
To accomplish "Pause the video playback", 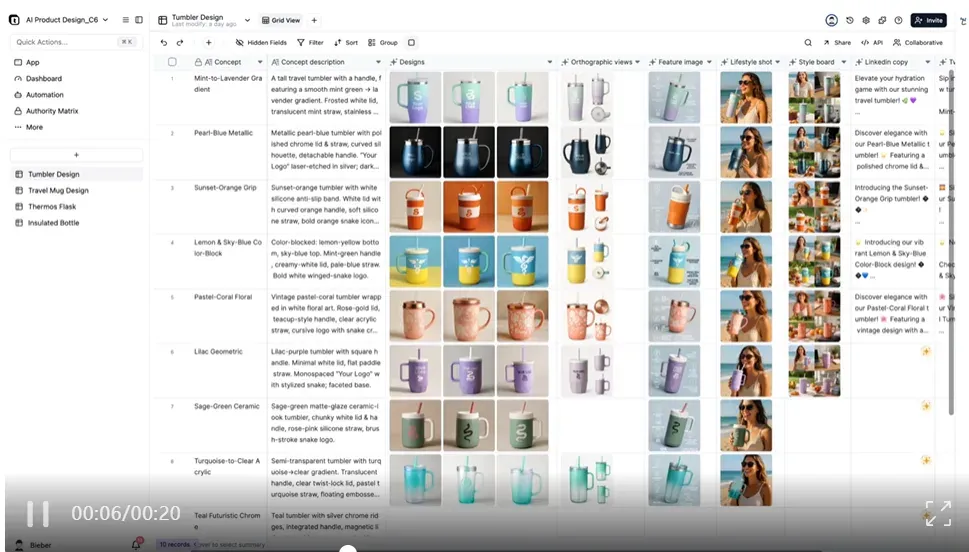I will (38, 513).
